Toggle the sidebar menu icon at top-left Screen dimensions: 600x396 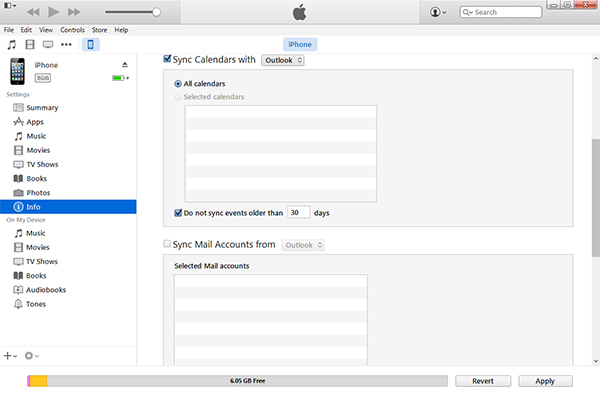point(10,5)
